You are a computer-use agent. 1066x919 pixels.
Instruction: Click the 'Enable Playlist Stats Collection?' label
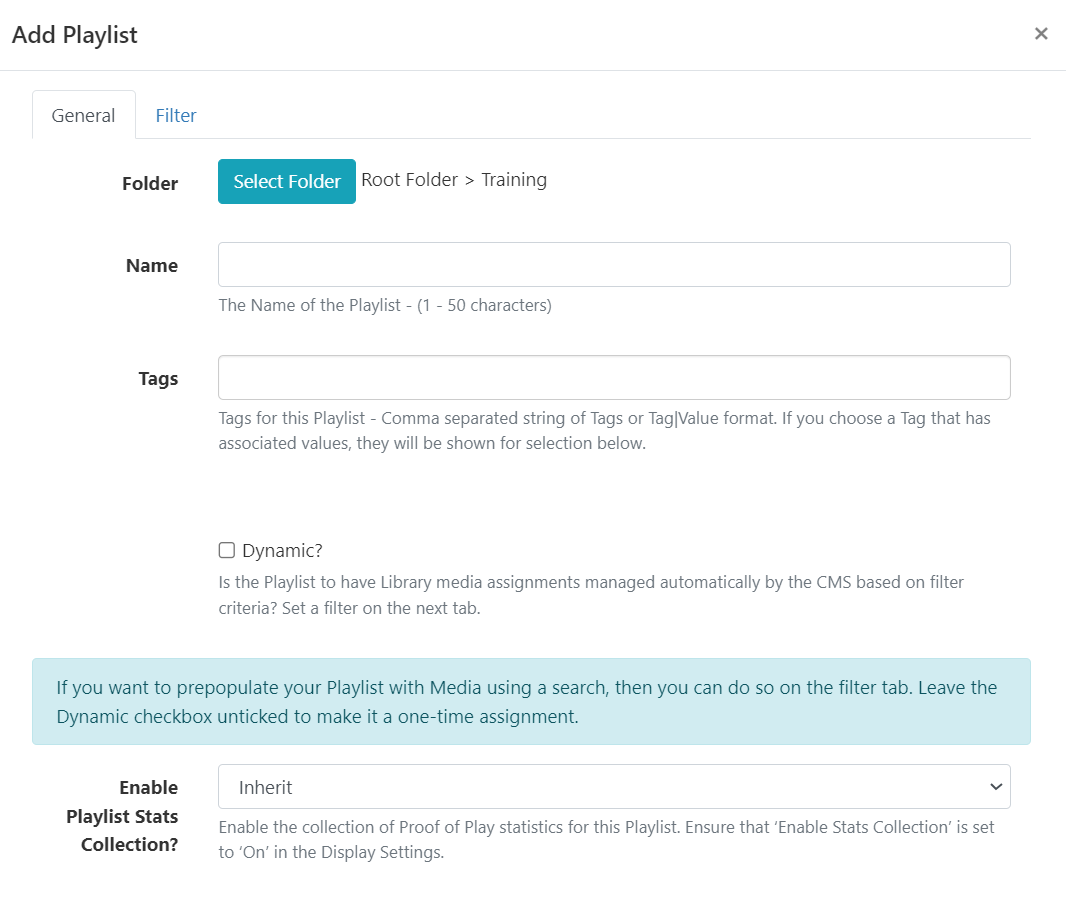click(123, 816)
